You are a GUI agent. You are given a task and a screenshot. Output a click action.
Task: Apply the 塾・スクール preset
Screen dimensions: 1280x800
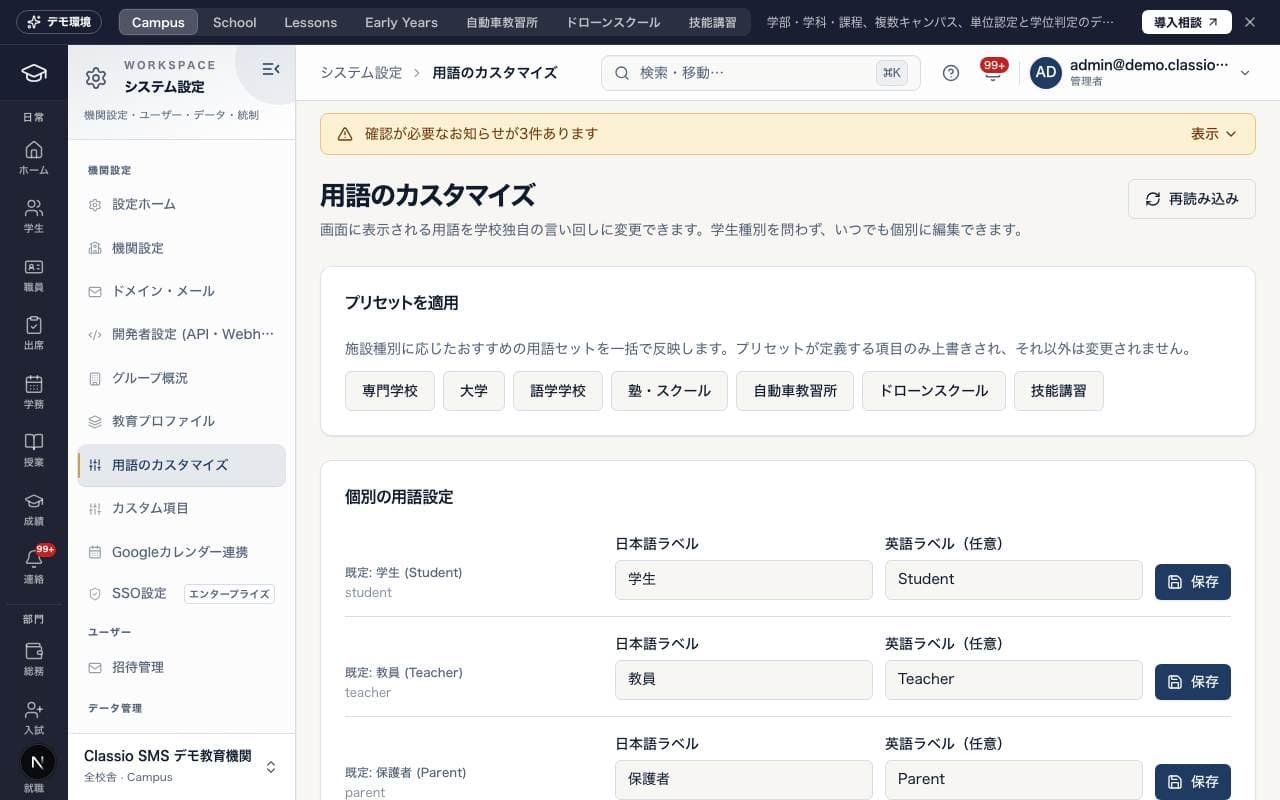pyautogui.click(x=669, y=391)
